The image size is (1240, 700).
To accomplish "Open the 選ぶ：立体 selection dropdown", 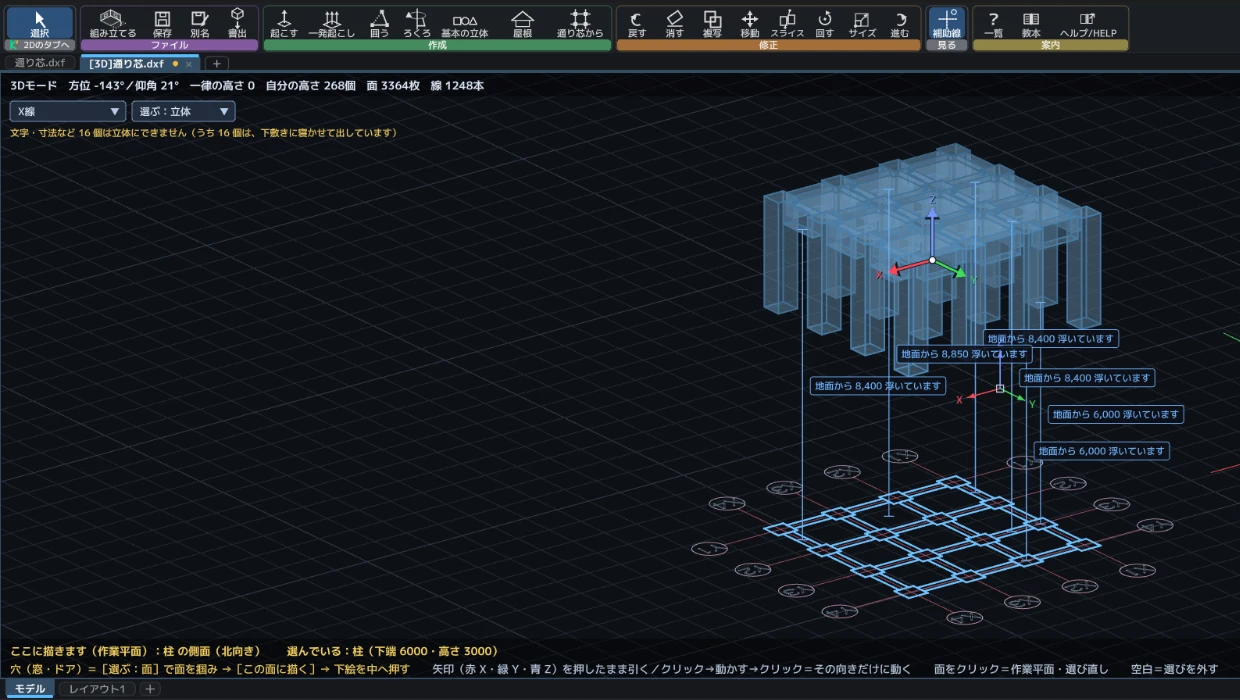I will click(183, 111).
